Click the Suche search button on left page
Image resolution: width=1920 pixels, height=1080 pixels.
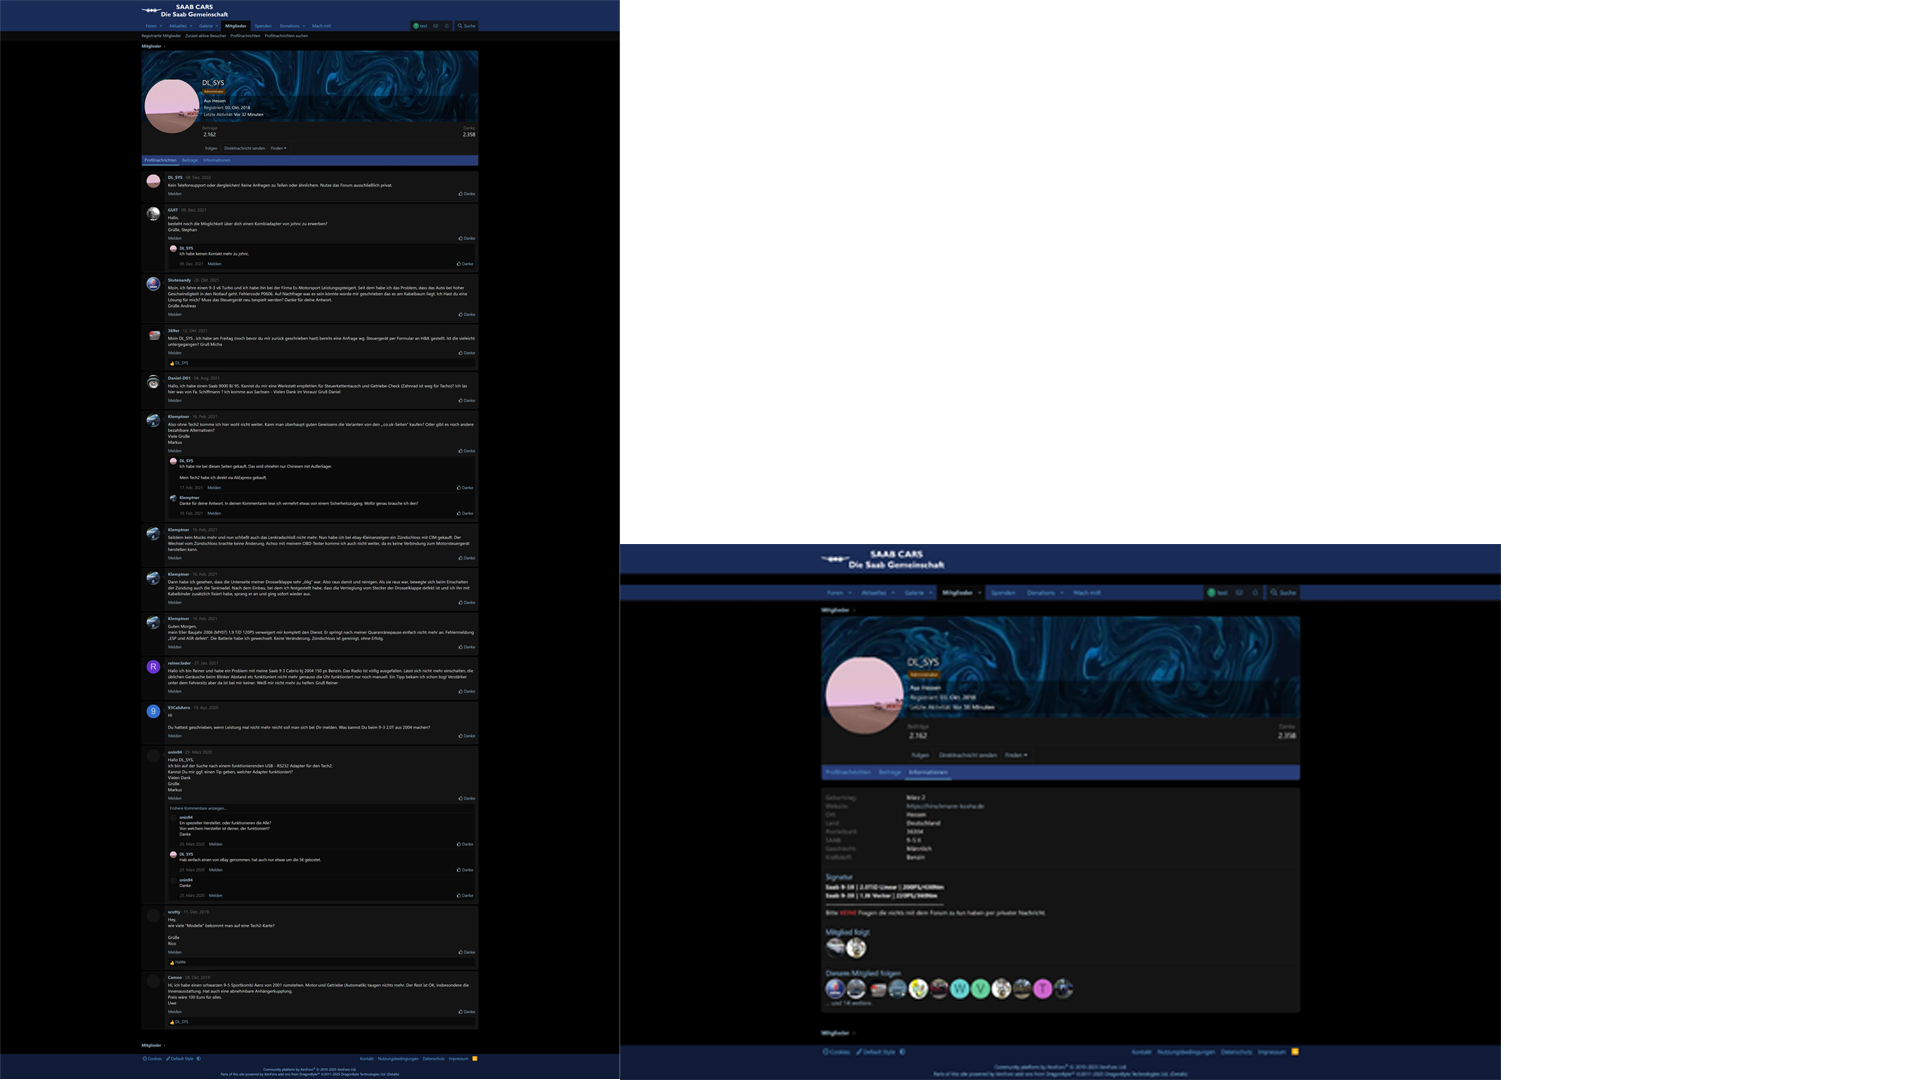point(466,26)
